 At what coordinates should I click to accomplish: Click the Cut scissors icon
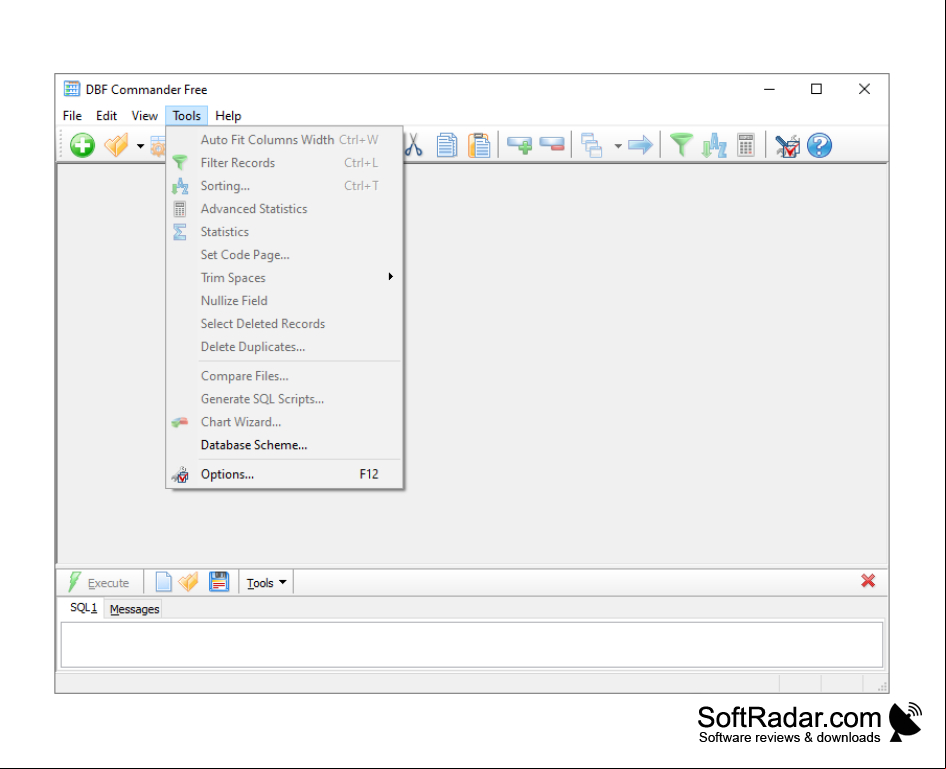click(x=413, y=145)
